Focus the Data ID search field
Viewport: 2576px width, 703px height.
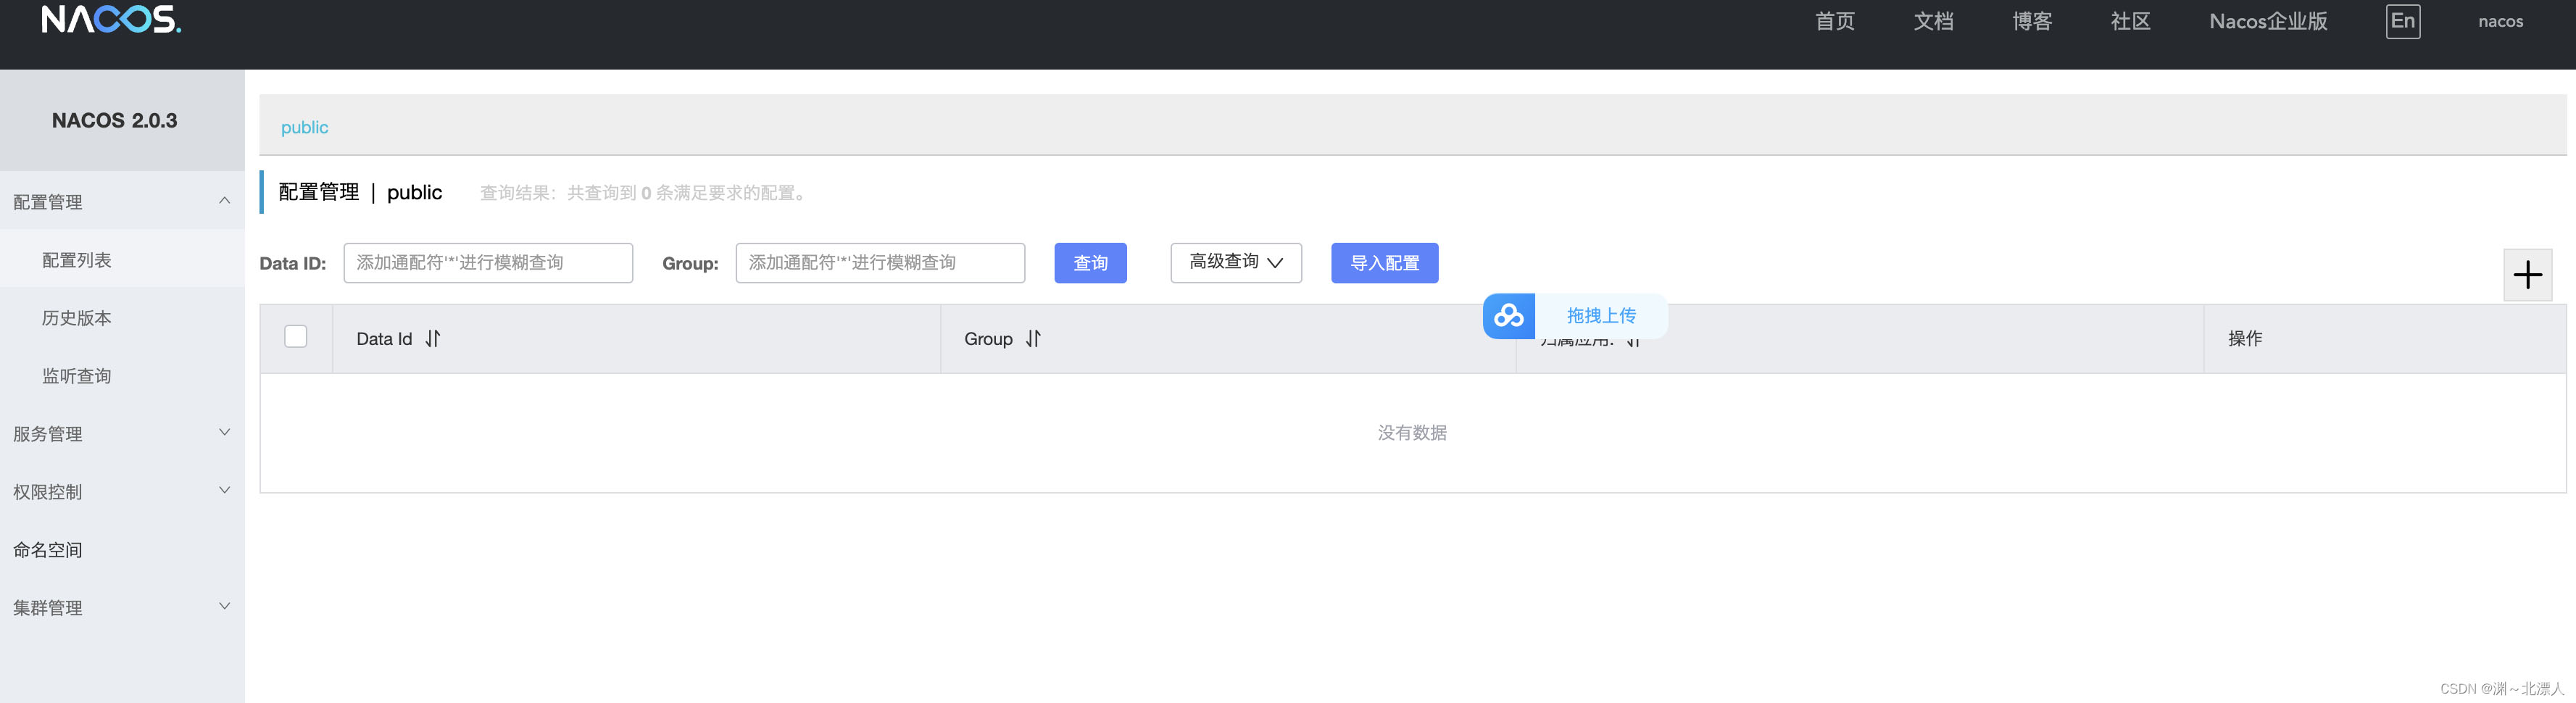[488, 263]
